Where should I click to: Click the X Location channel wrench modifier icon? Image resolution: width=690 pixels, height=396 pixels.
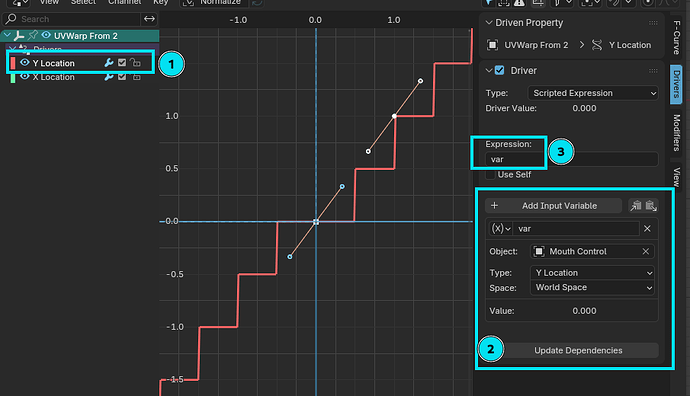[109, 77]
